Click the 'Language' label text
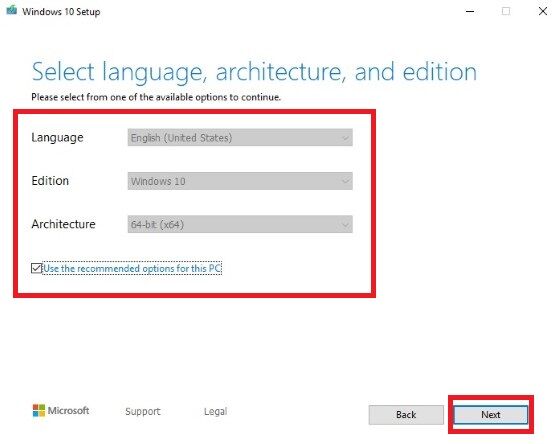 click(58, 138)
